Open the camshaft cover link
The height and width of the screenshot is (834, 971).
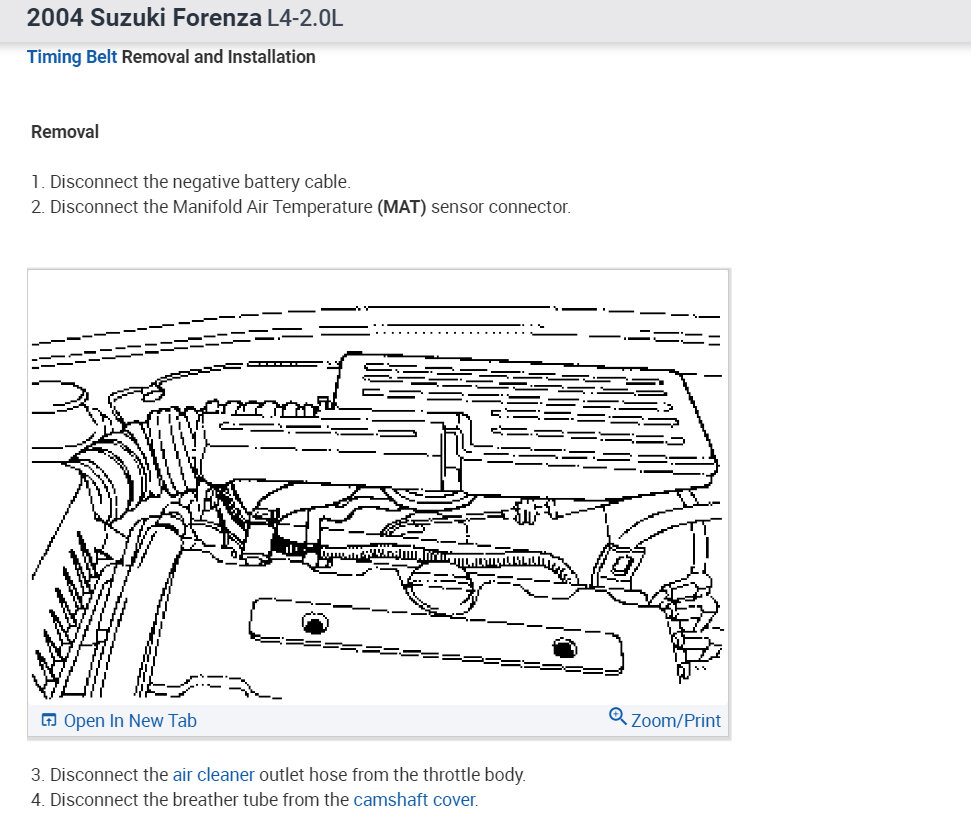pos(414,799)
